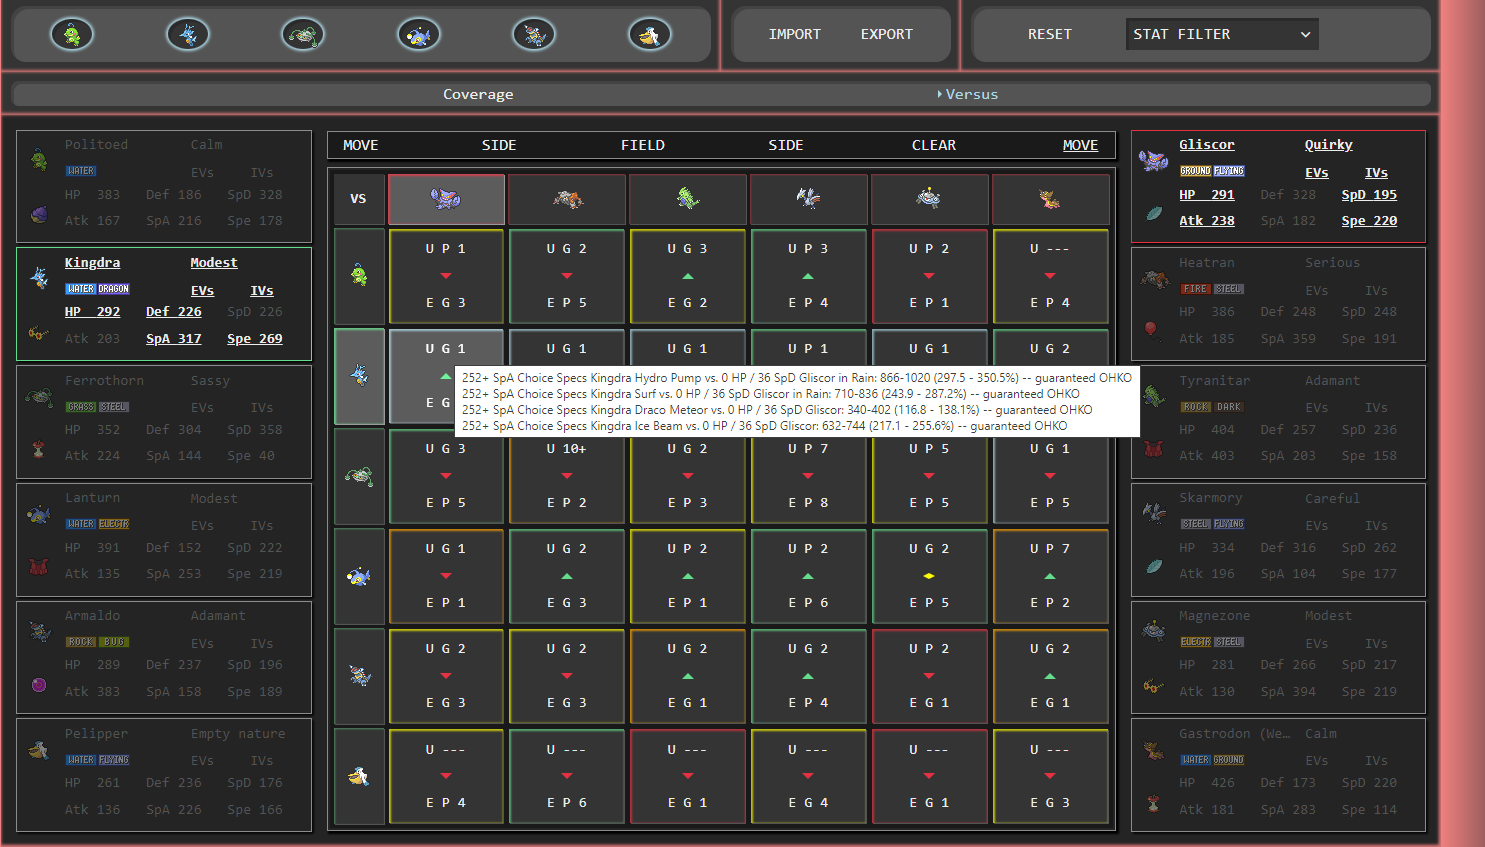
Task: Open Kingdra's EVs link
Action: pyautogui.click(x=202, y=291)
